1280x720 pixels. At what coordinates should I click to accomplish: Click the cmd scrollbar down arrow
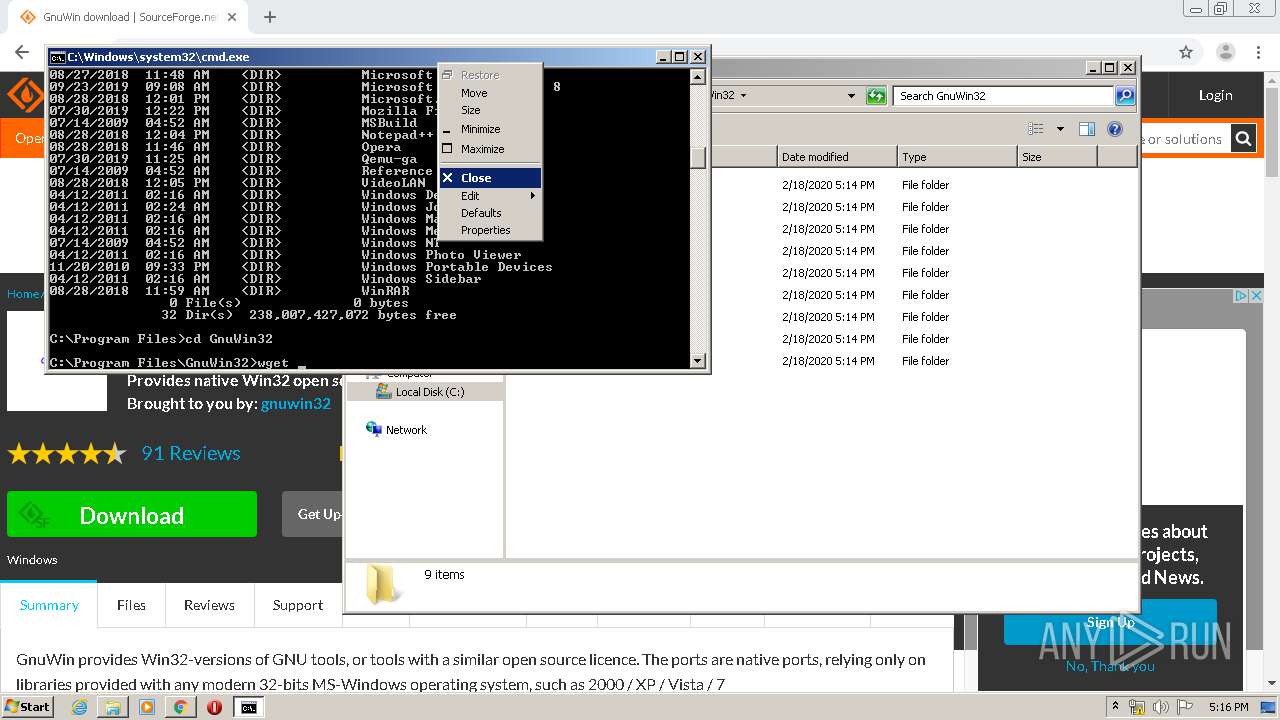(698, 360)
